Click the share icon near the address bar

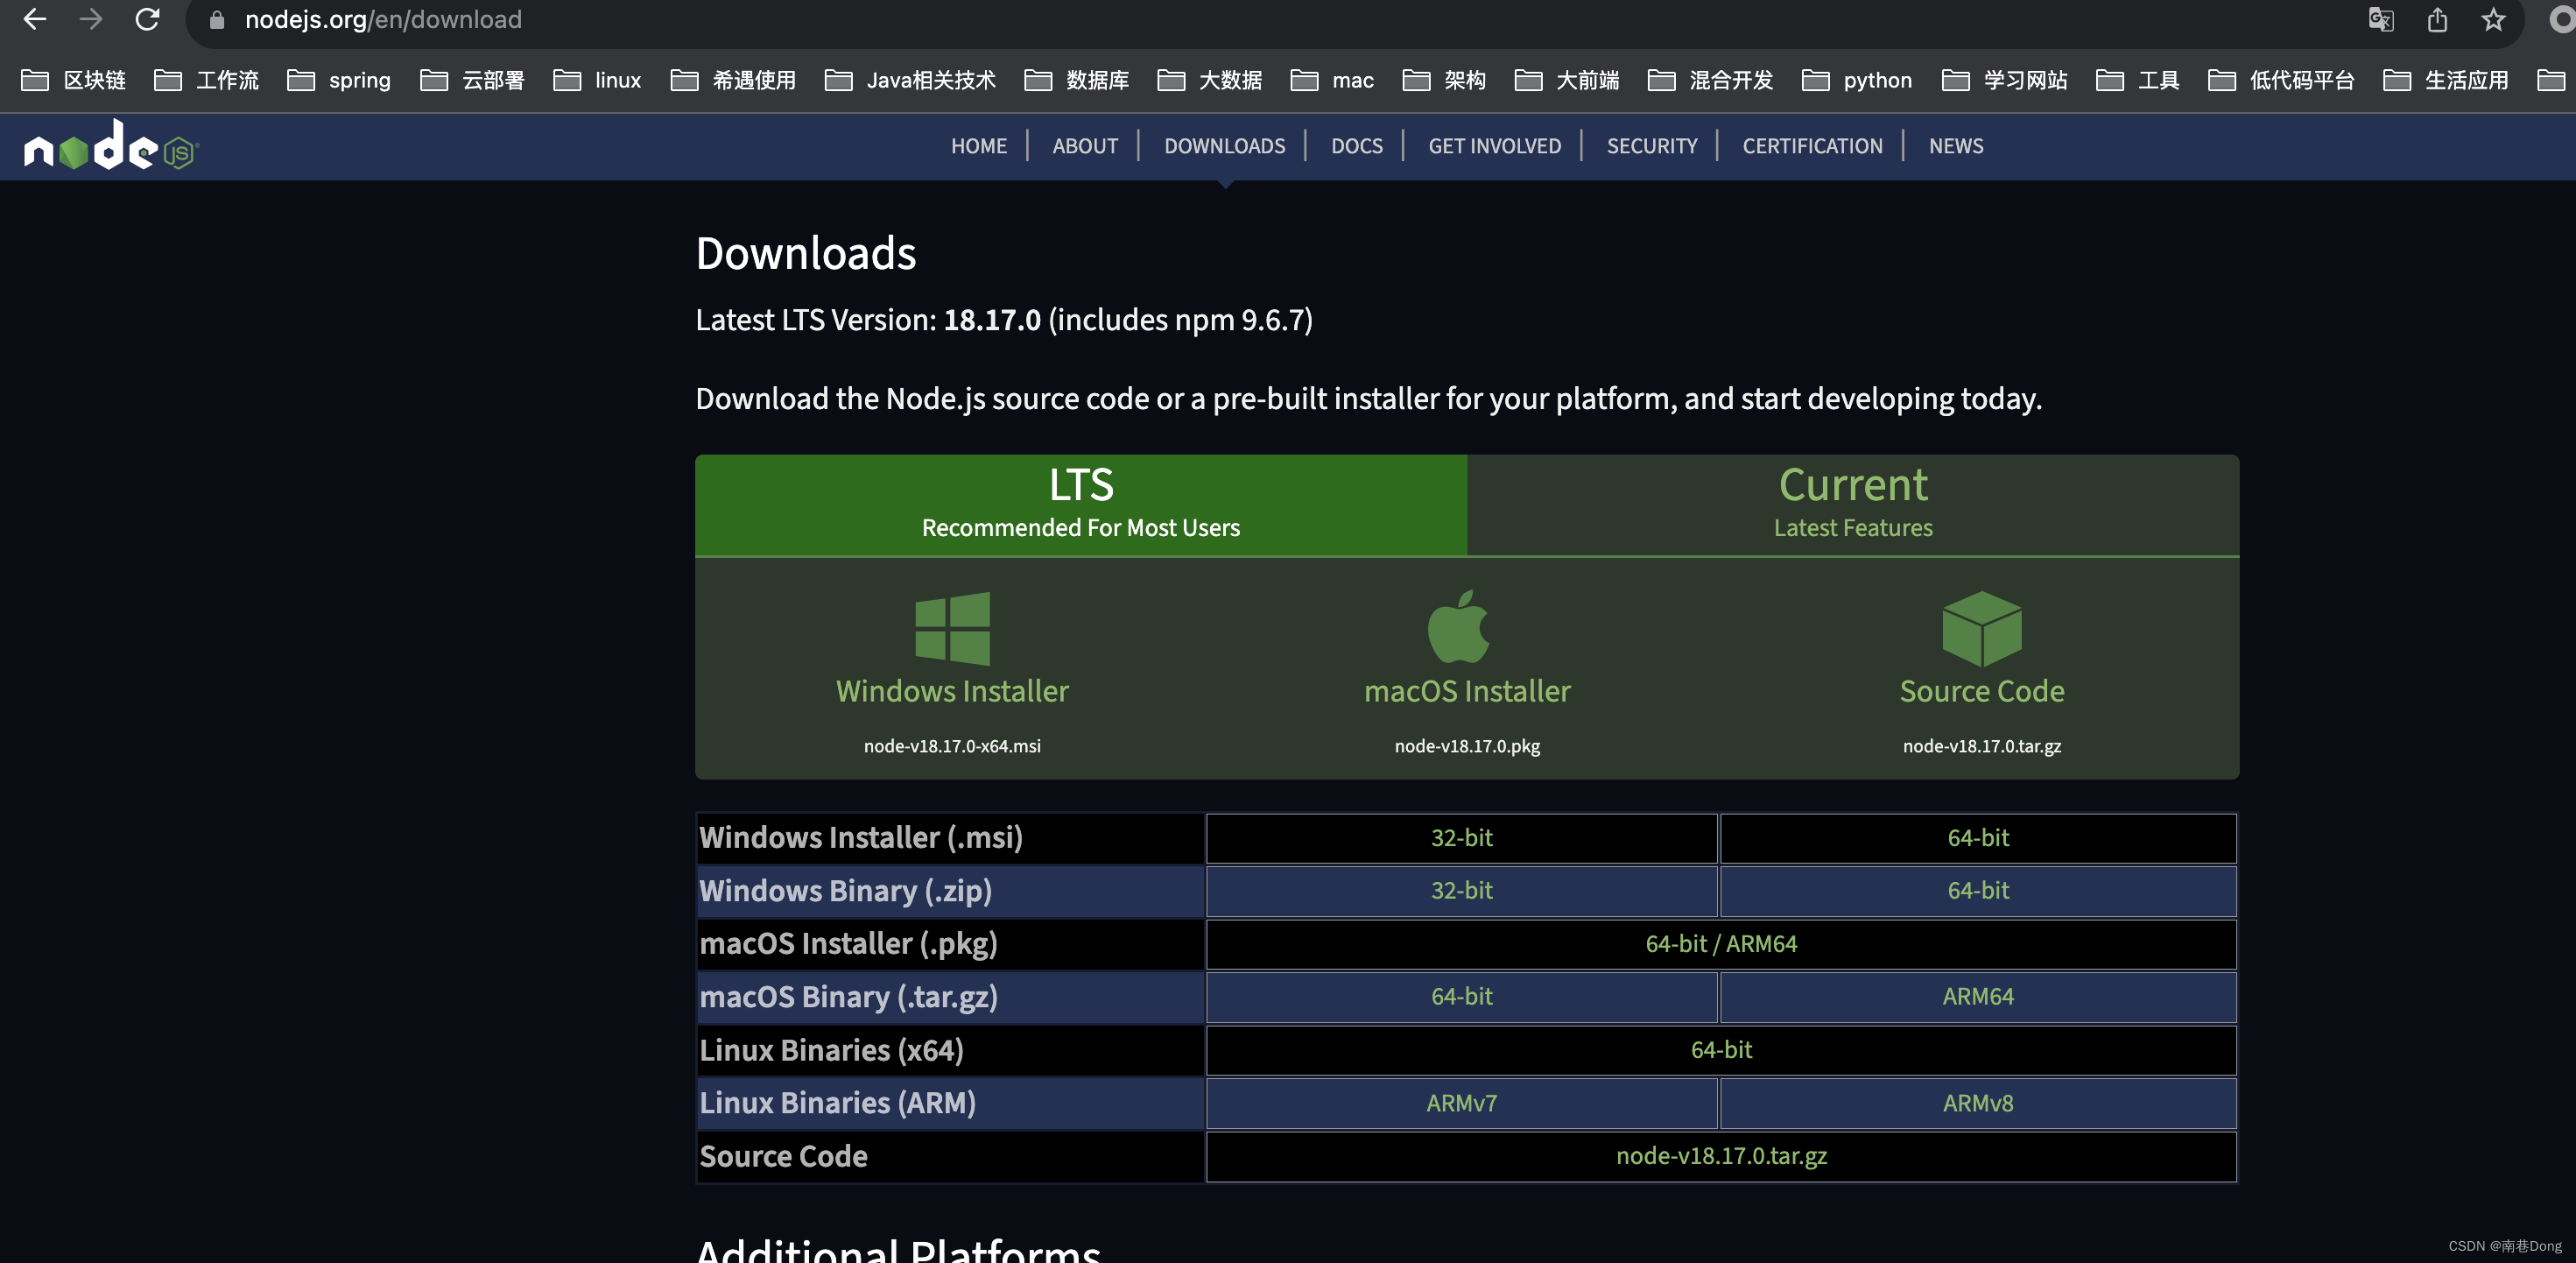[x=2437, y=19]
